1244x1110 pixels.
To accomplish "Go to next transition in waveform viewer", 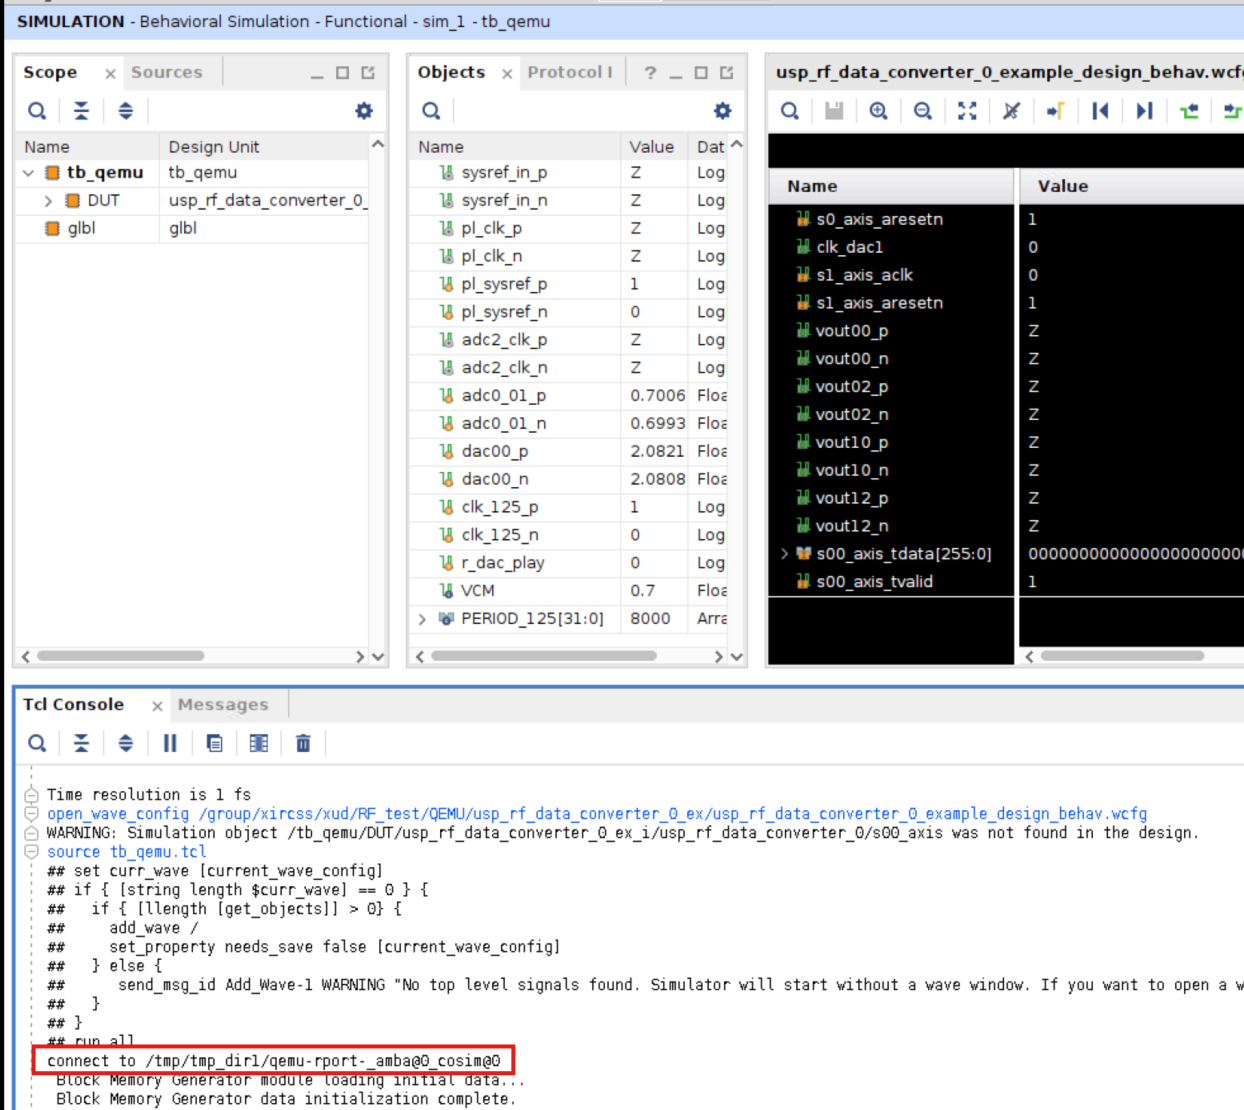I will point(1143,111).
